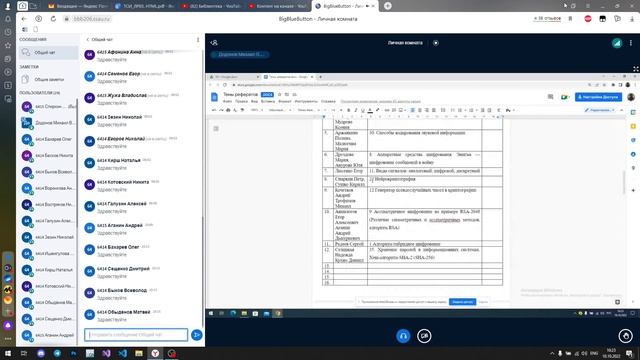This screenshot has height=360, width=640.
Task: Bookmark this page in the browser
Action: 570,19
